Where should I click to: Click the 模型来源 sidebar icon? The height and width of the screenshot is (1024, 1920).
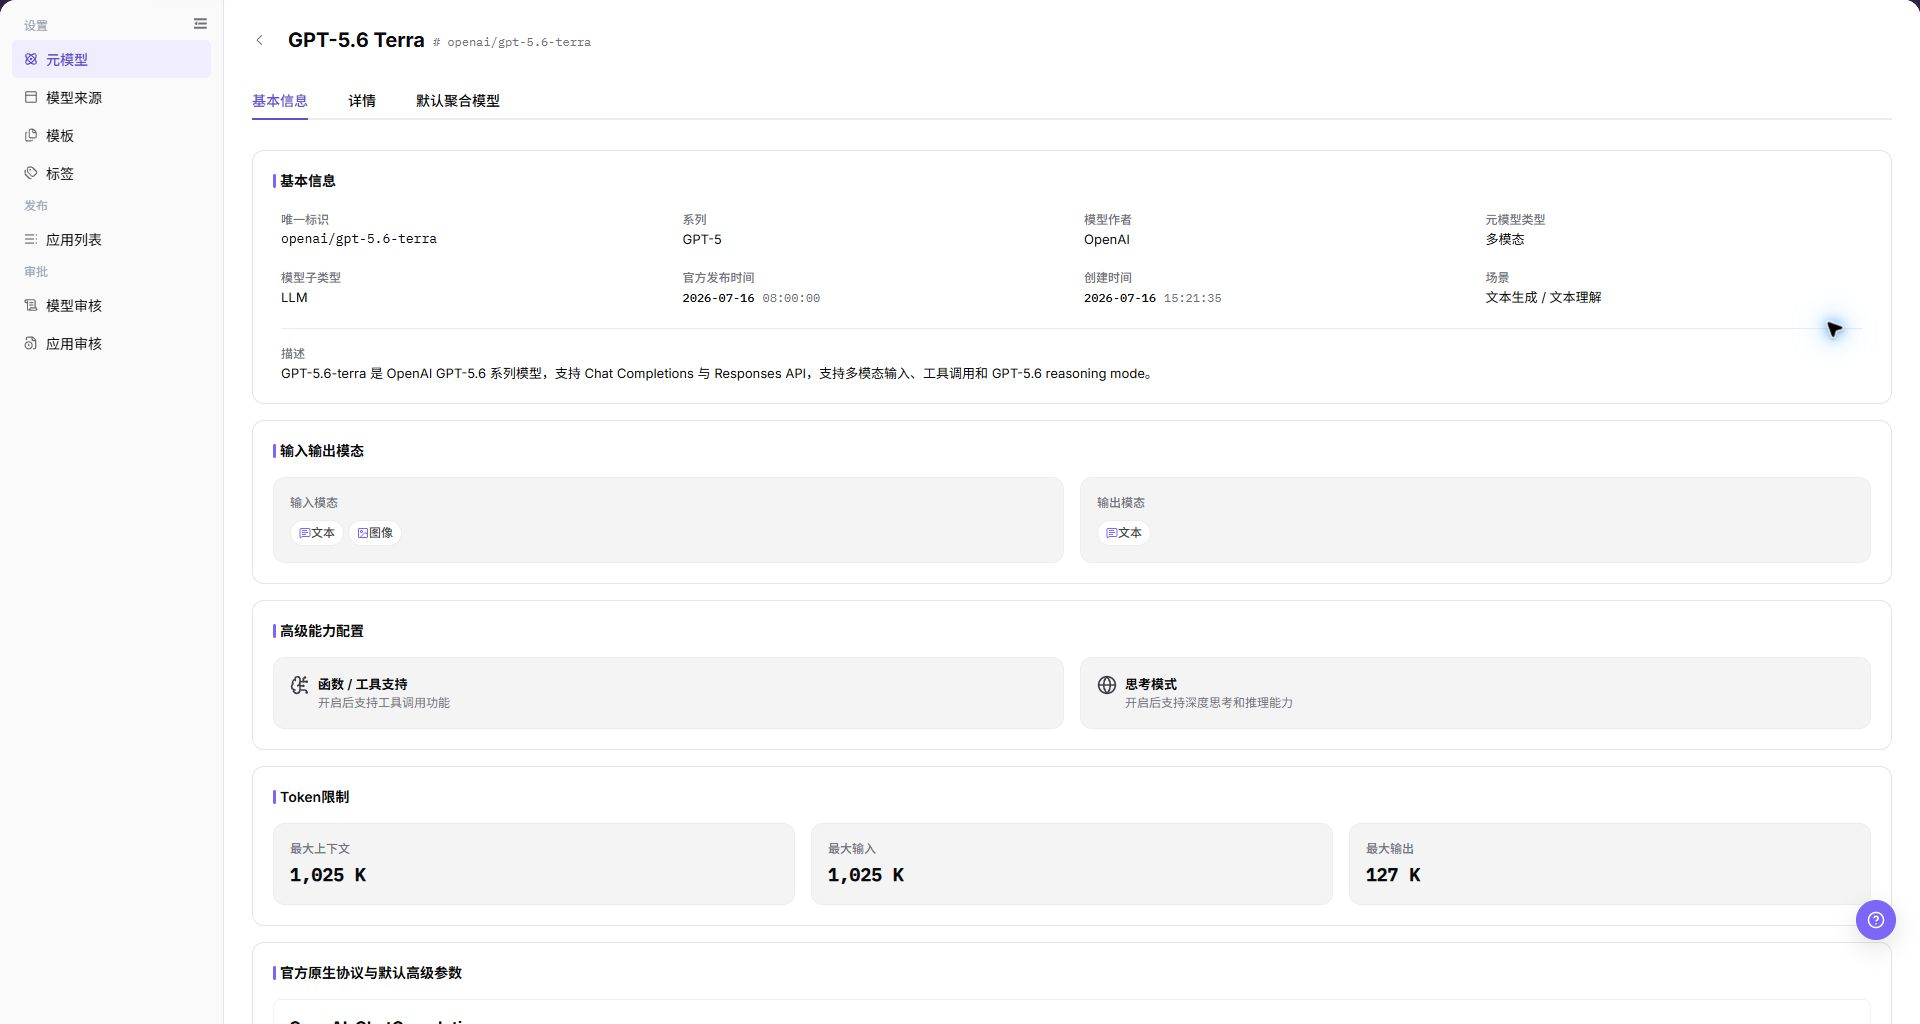click(x=31, y=98)
